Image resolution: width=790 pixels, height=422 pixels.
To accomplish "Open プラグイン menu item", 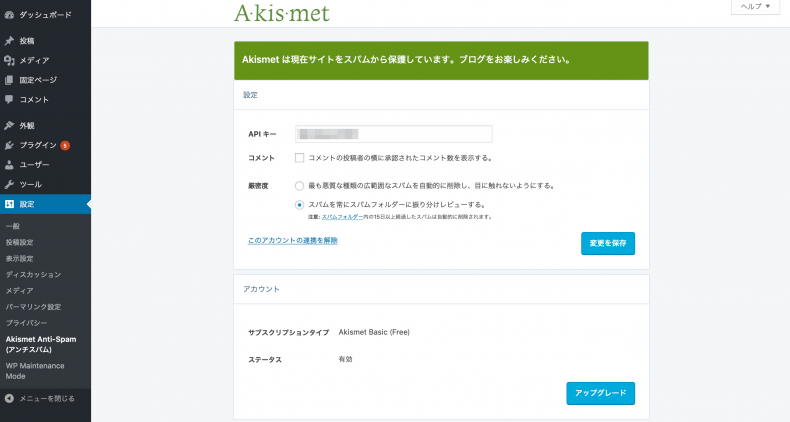I will (x=45, y=145).
